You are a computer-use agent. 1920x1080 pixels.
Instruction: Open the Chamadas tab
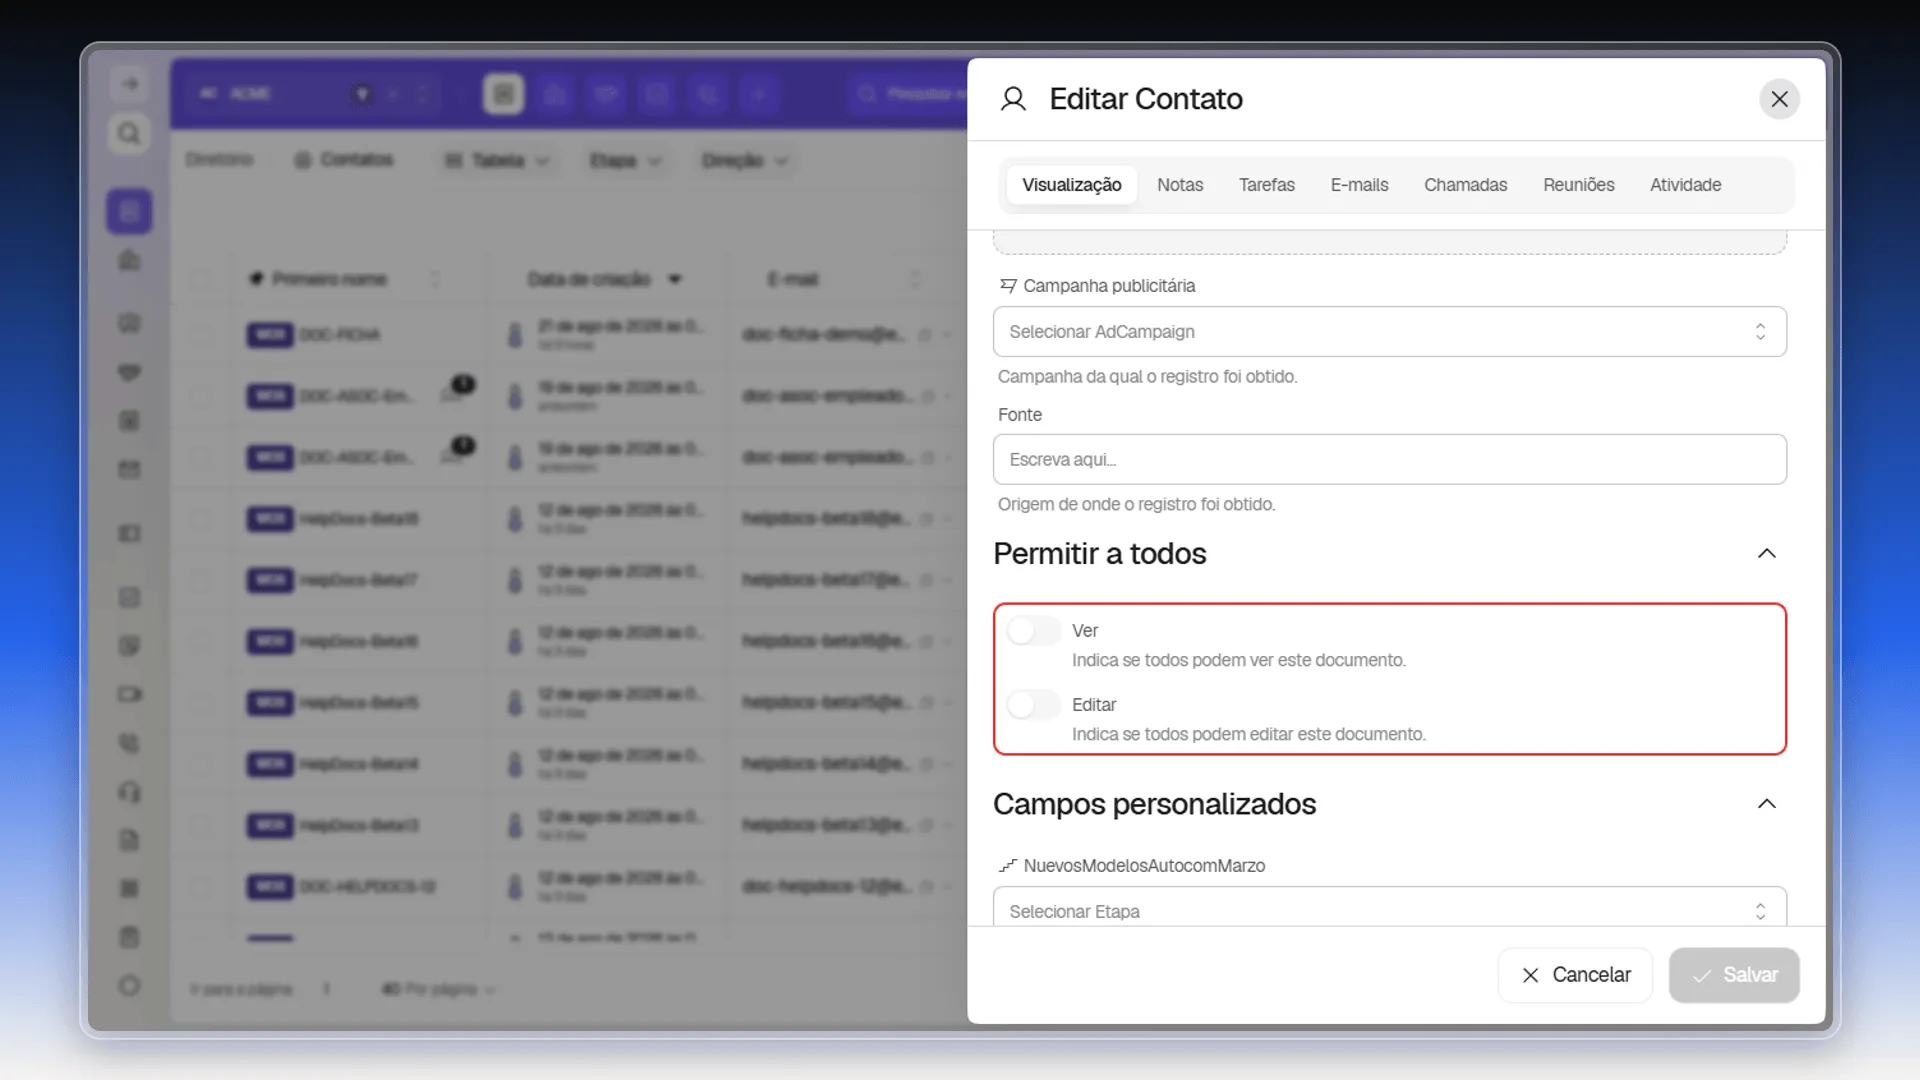coord(1465,185)
